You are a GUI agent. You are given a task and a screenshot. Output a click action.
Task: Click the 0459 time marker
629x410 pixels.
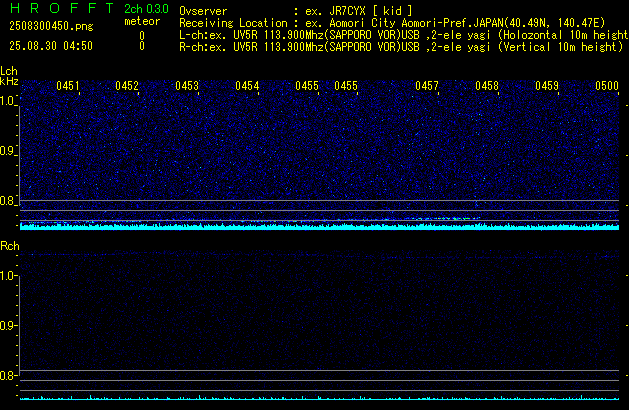click(547, 86)
